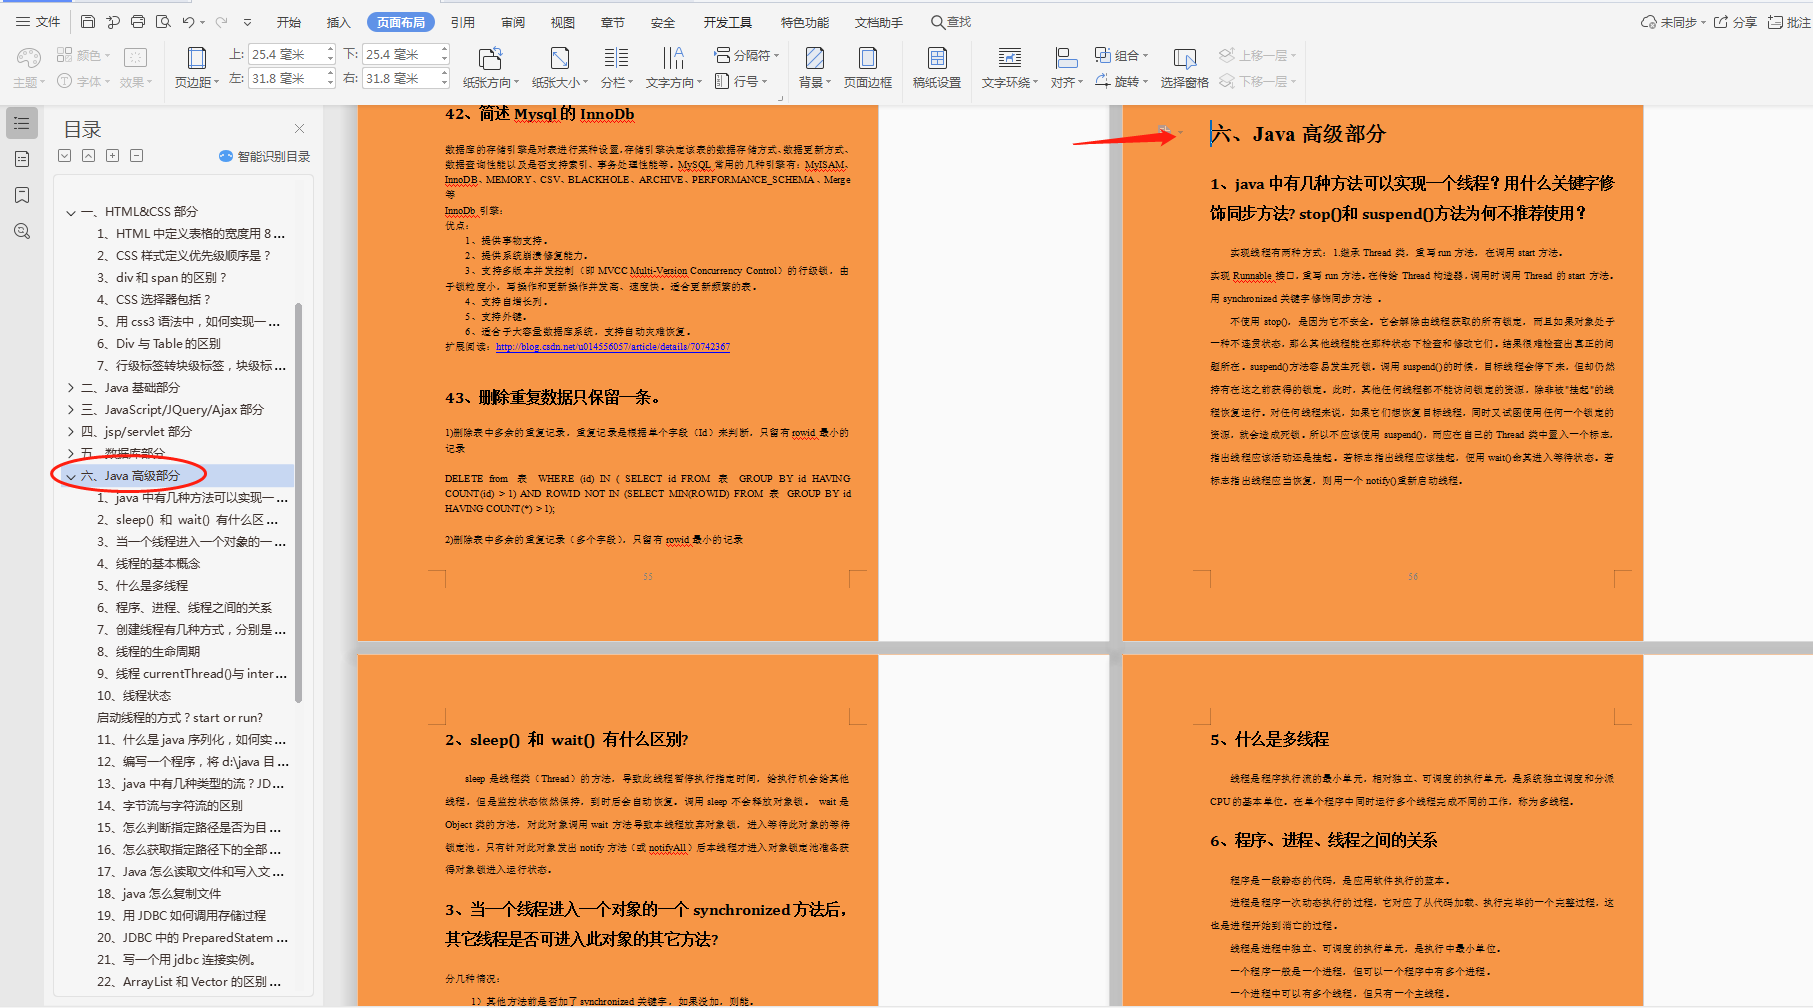Select the outline 目录 sidebar icon
The image size is (1813, 1008).
[x=22, y=123]
